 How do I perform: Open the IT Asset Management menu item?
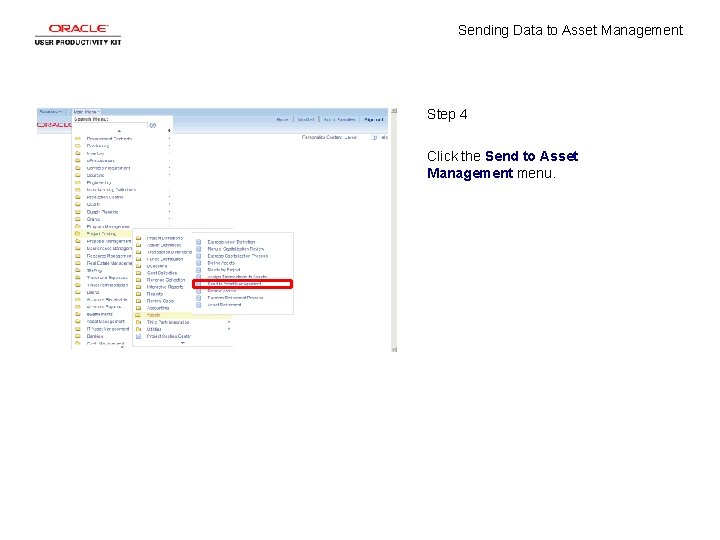pyautogui.click(x=108, y=329)
